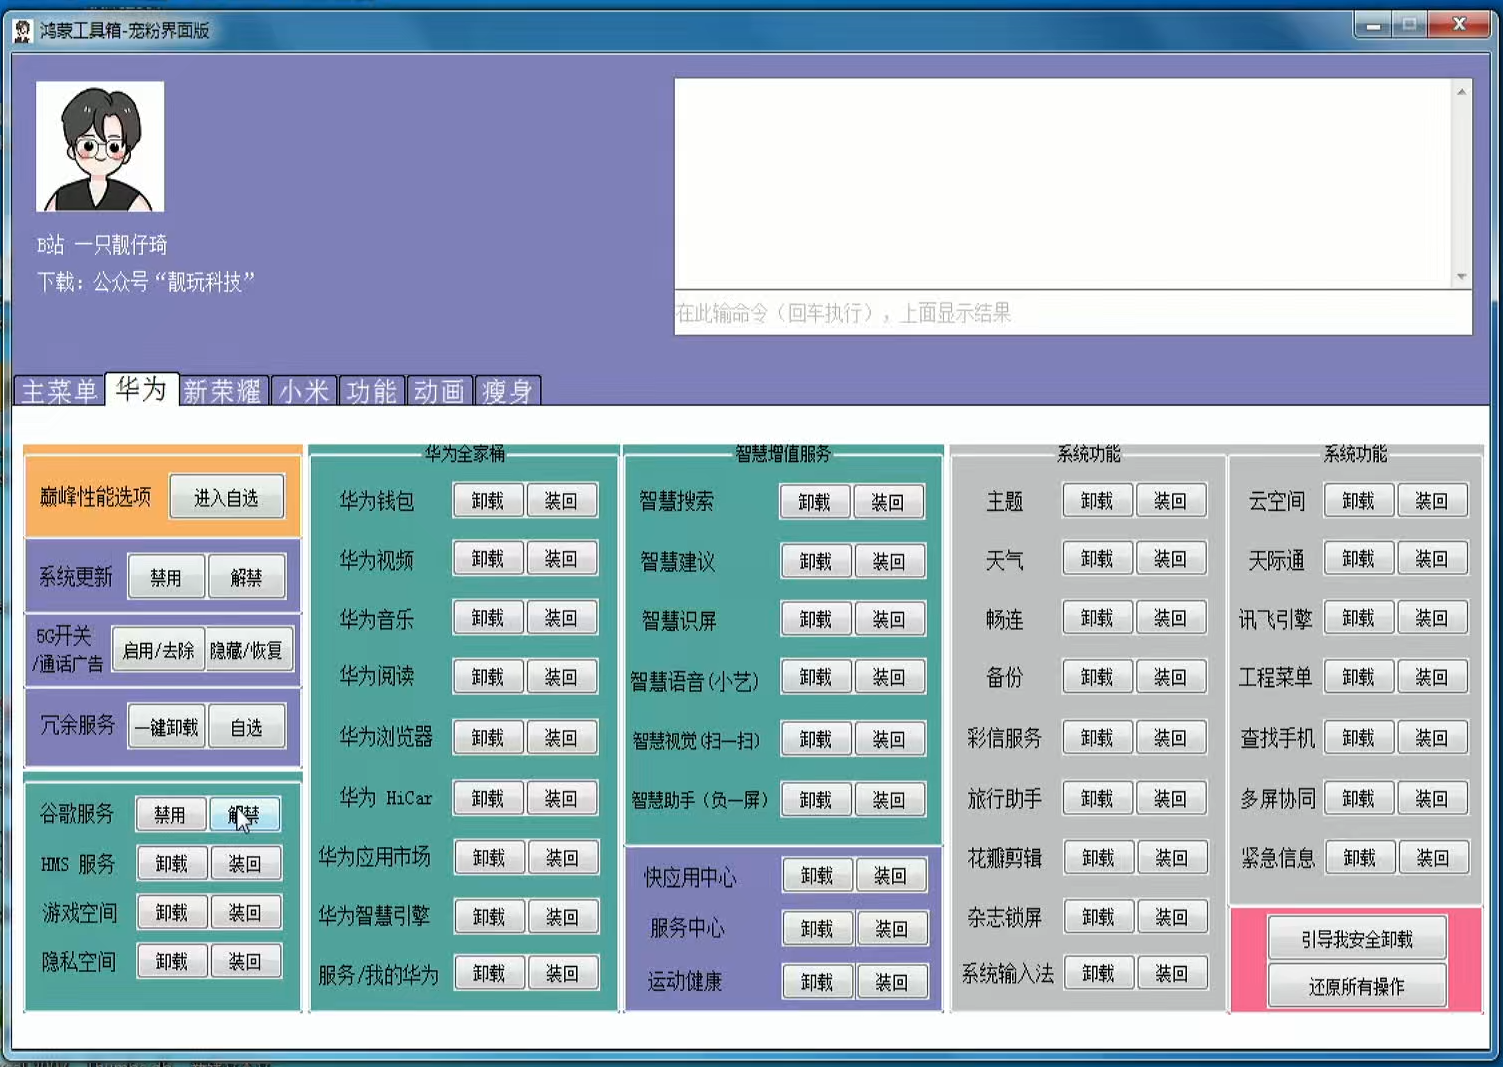The height and width of the screenshot is (1067, 1503).
Task: Reinstall 智慧语音(小艺) with 装回
Action: tap(889, 678)
